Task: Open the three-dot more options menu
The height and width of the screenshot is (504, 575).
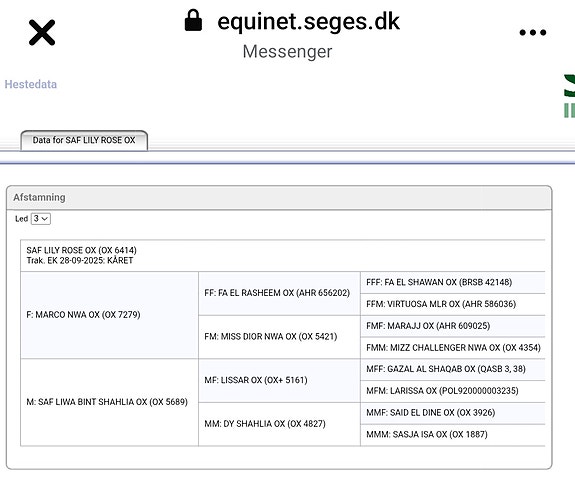Action: pos(533,33)
